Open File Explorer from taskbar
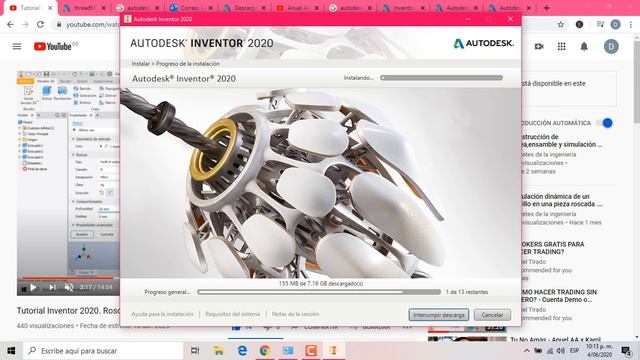Screen dimensions: 640x360 (x=218, y=351)
